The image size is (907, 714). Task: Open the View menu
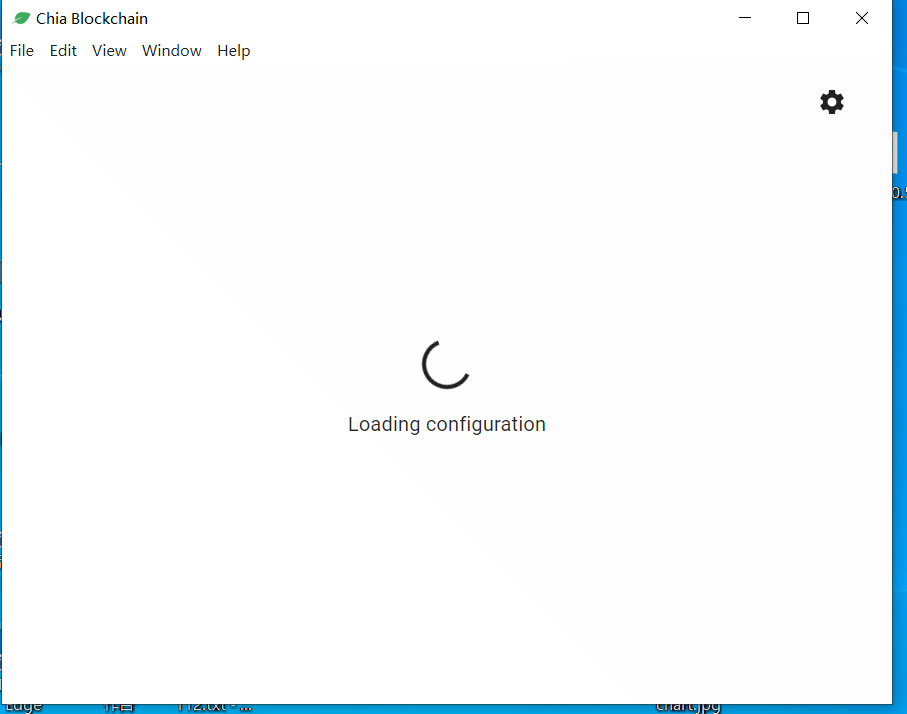pos(109,50)
